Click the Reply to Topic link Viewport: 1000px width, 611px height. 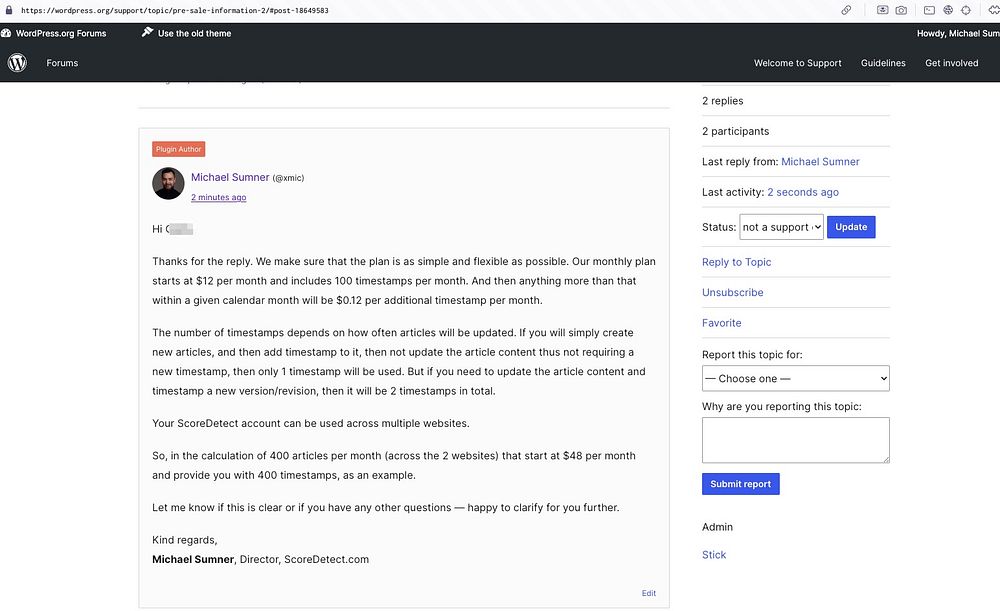[736, 262]
